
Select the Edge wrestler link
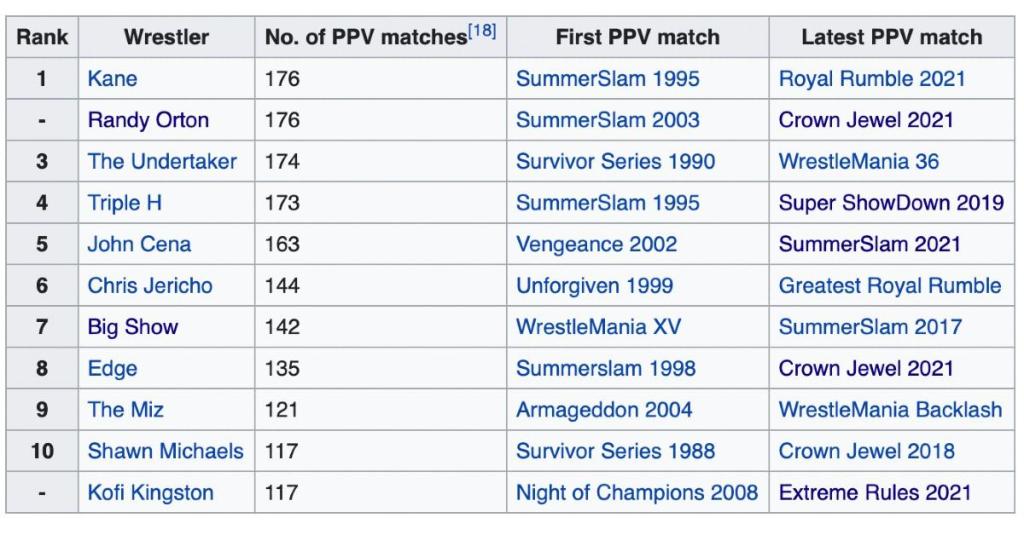[112, 368]
